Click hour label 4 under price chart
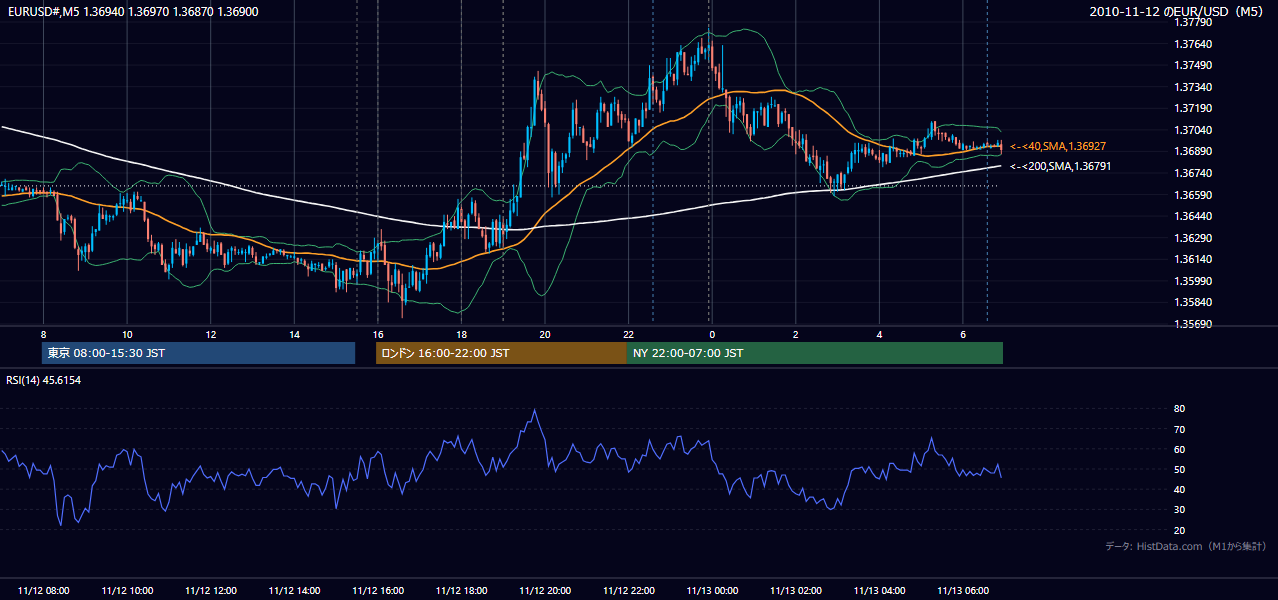The width and height of the screenshot is (1278, 600). tap(879, 334)
